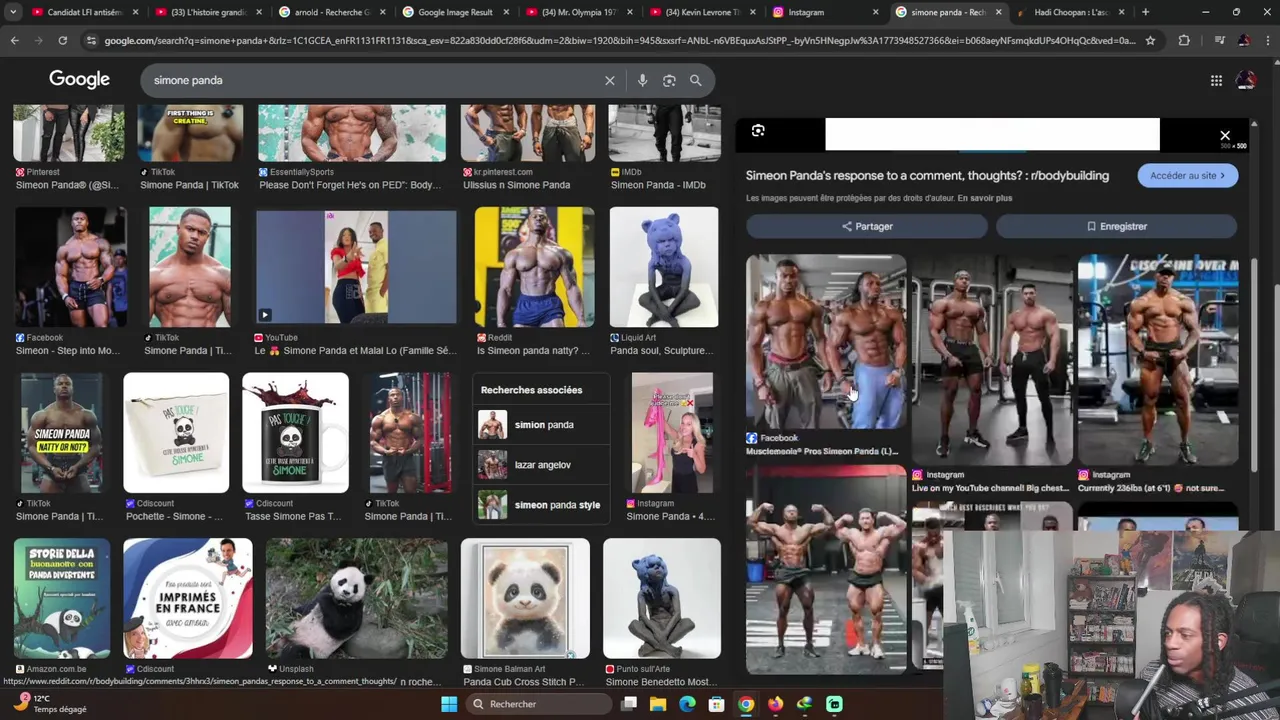Open the Cdiscount Pochette Simone image
The height and width of the screenshot is (720, 1280).
(176, 433)
